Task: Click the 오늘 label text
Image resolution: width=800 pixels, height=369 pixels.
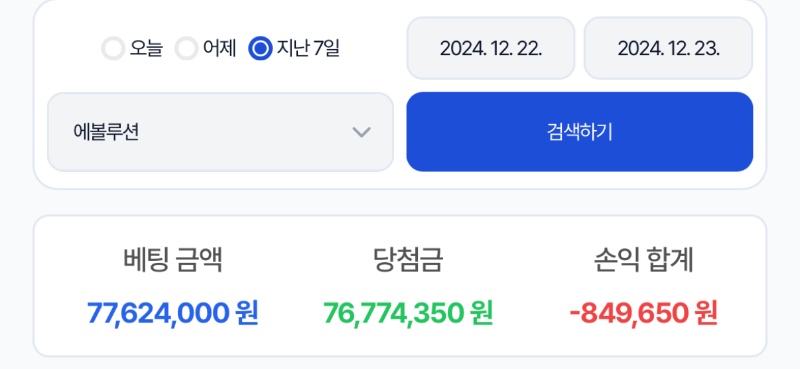Action: click(x=146, y=48)
